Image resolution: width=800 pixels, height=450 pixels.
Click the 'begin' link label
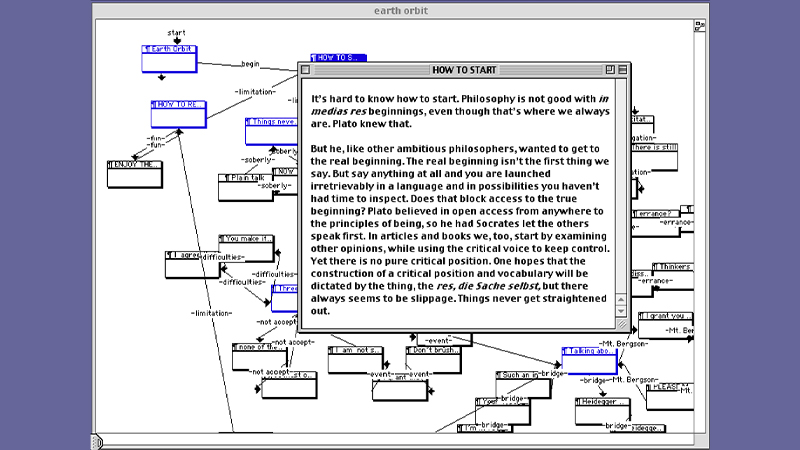point(250,64)
